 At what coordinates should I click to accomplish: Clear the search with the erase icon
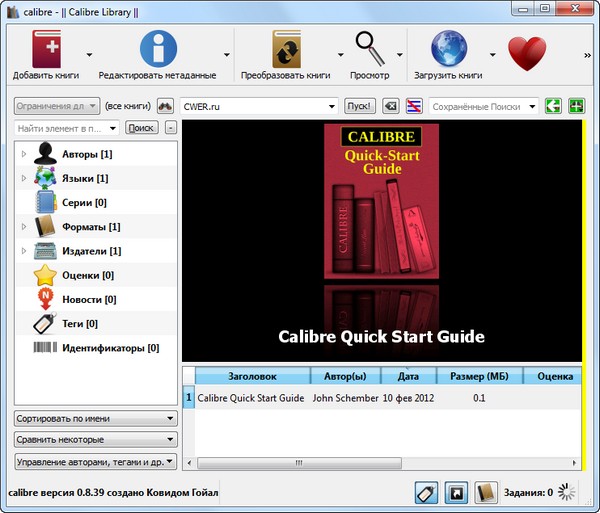point(391,106)
